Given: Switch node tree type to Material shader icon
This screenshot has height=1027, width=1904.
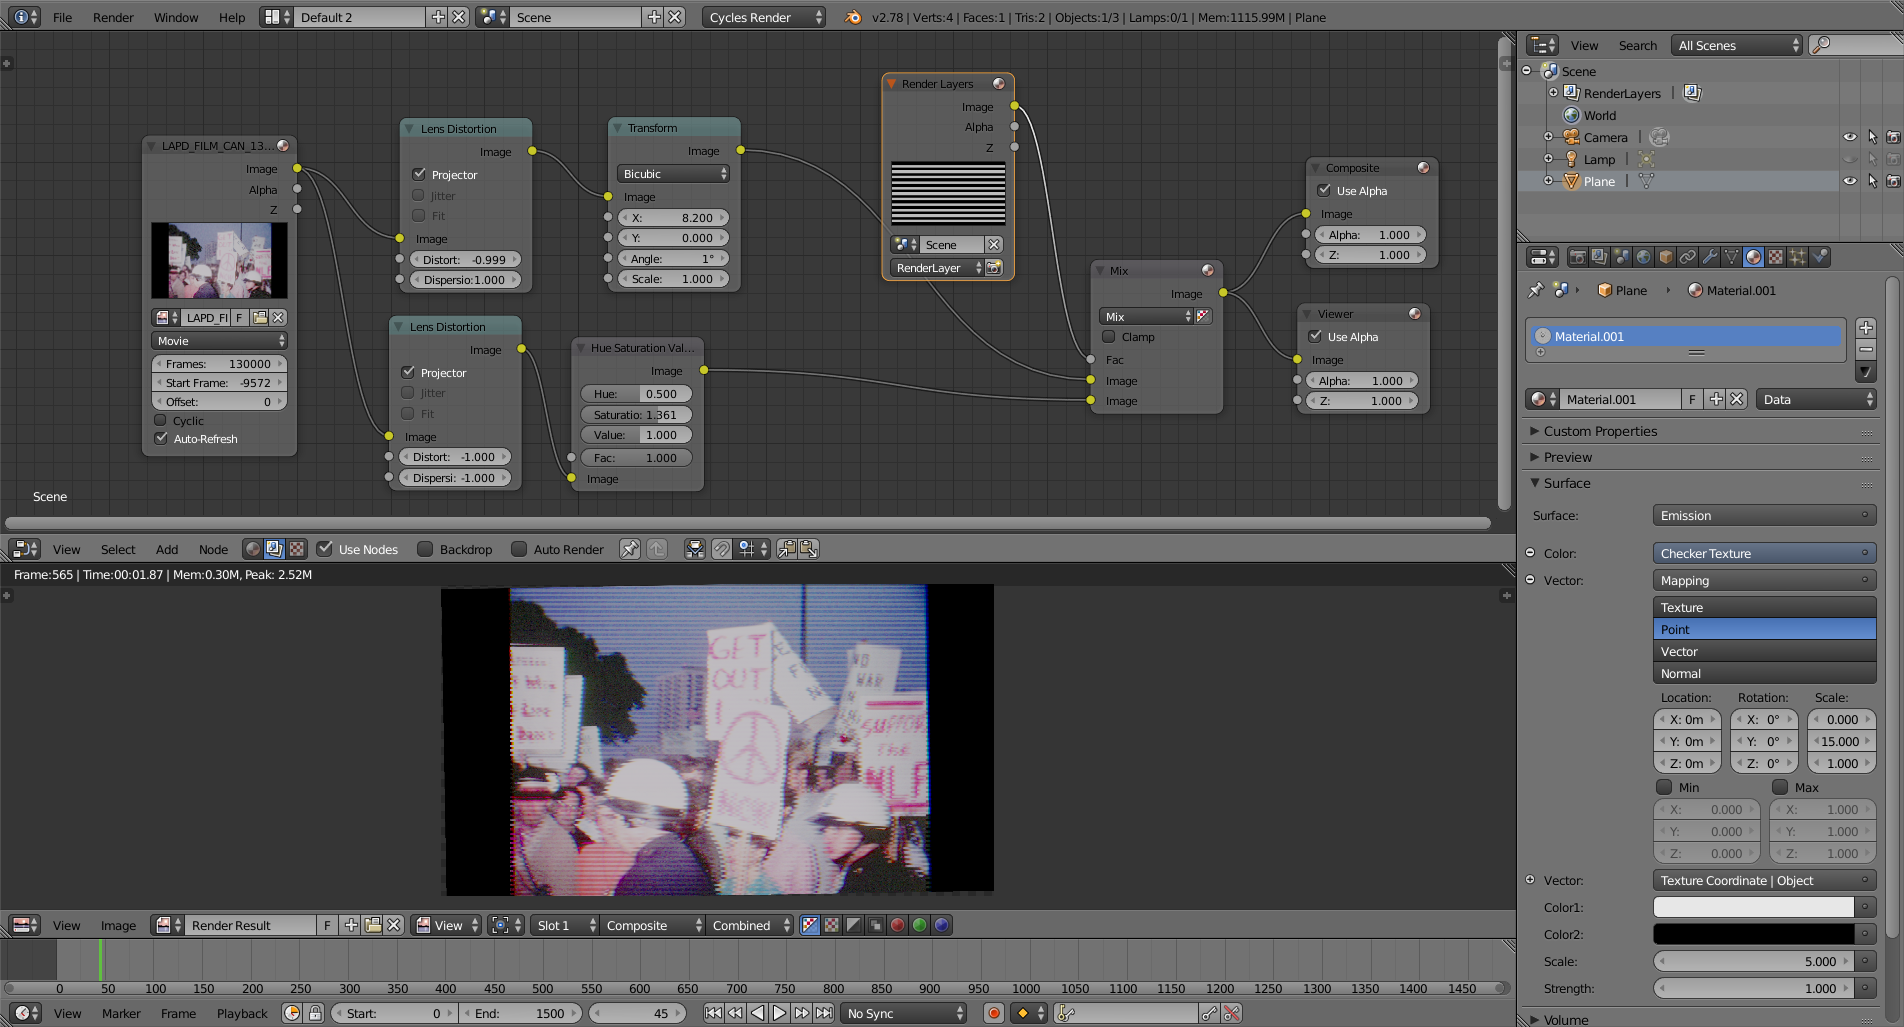Looking at the screenshot, I should pyautogui.click(x=253, y=549).
